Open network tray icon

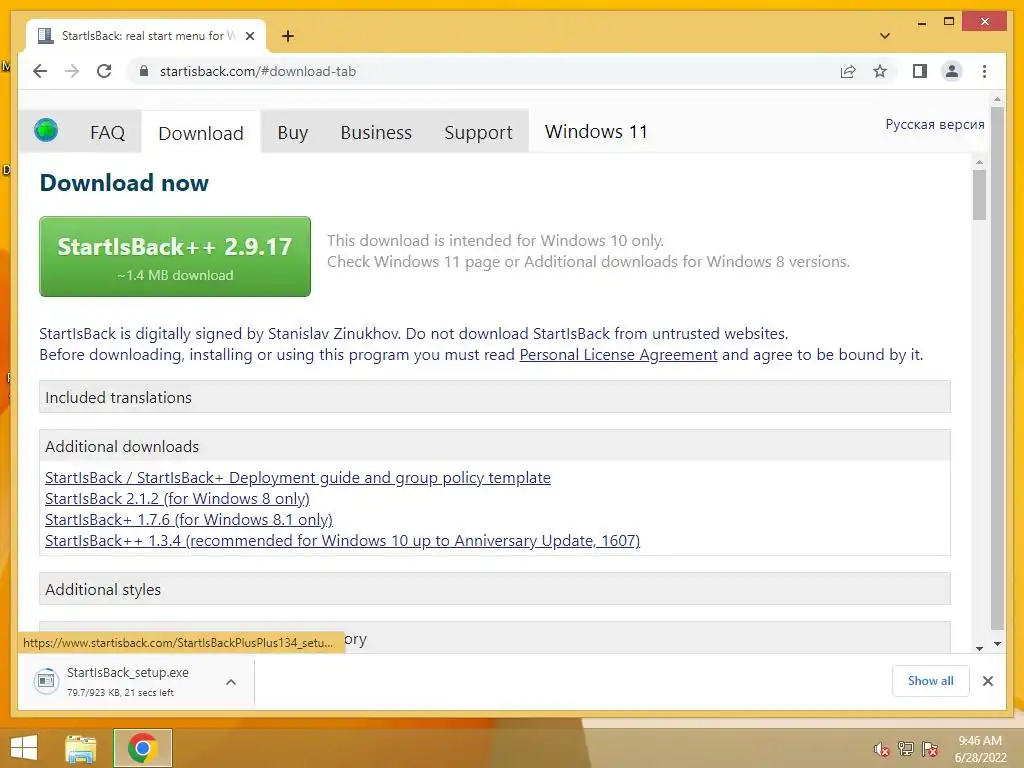(x=906, y=749)
